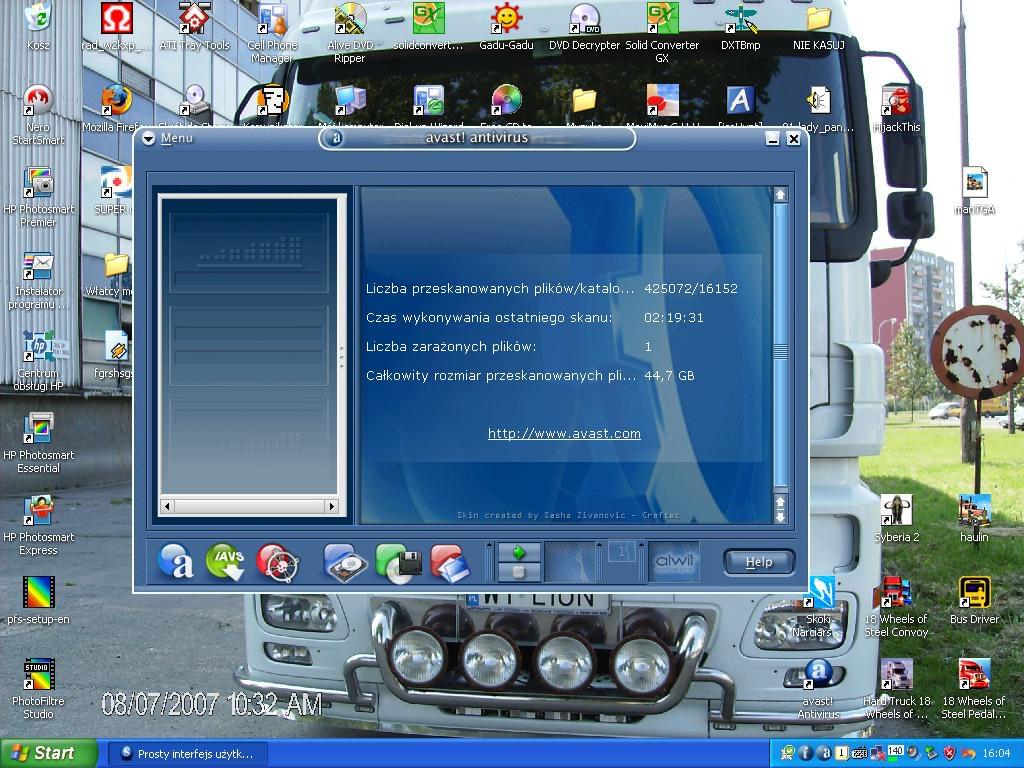Select the Hard Truck 18 Wheels desktop icon
The width and height of the screenshot is (1024, 768).
pos(896,690)
